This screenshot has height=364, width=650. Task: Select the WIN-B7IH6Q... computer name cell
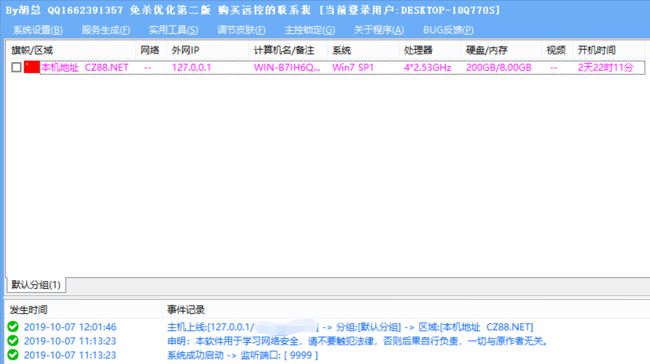click(x=287, y=67)
